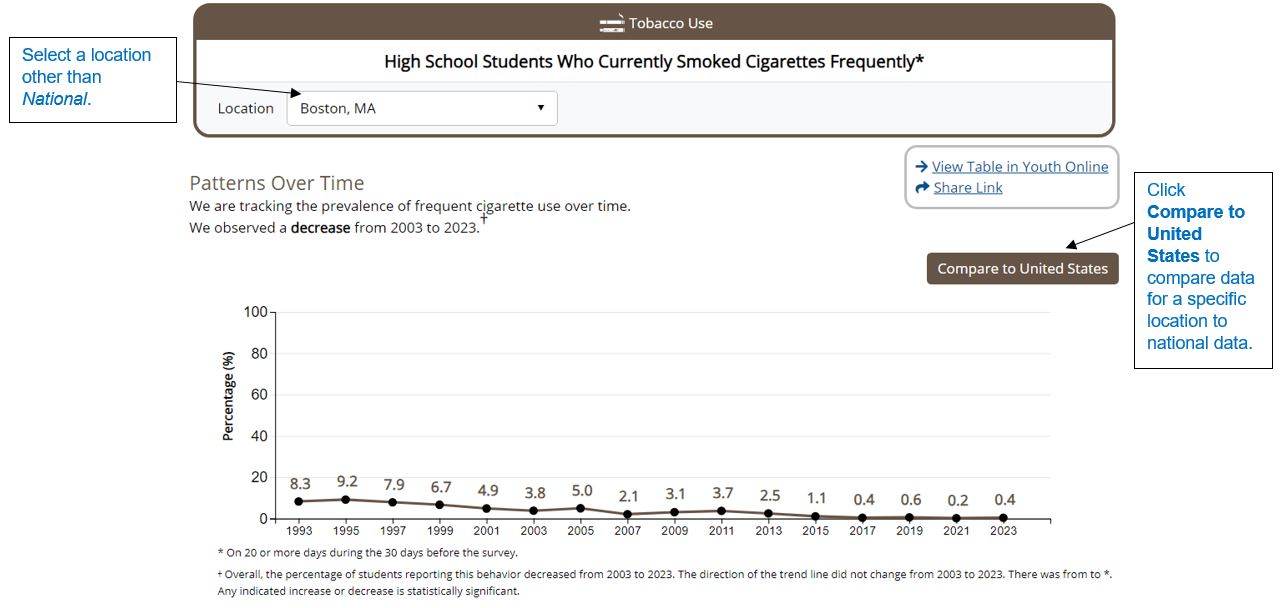Image resolution: width=1280 pixels, height=608 pixels.
Task: Click the Share Link hyperlink
Action: coord(968,188)
